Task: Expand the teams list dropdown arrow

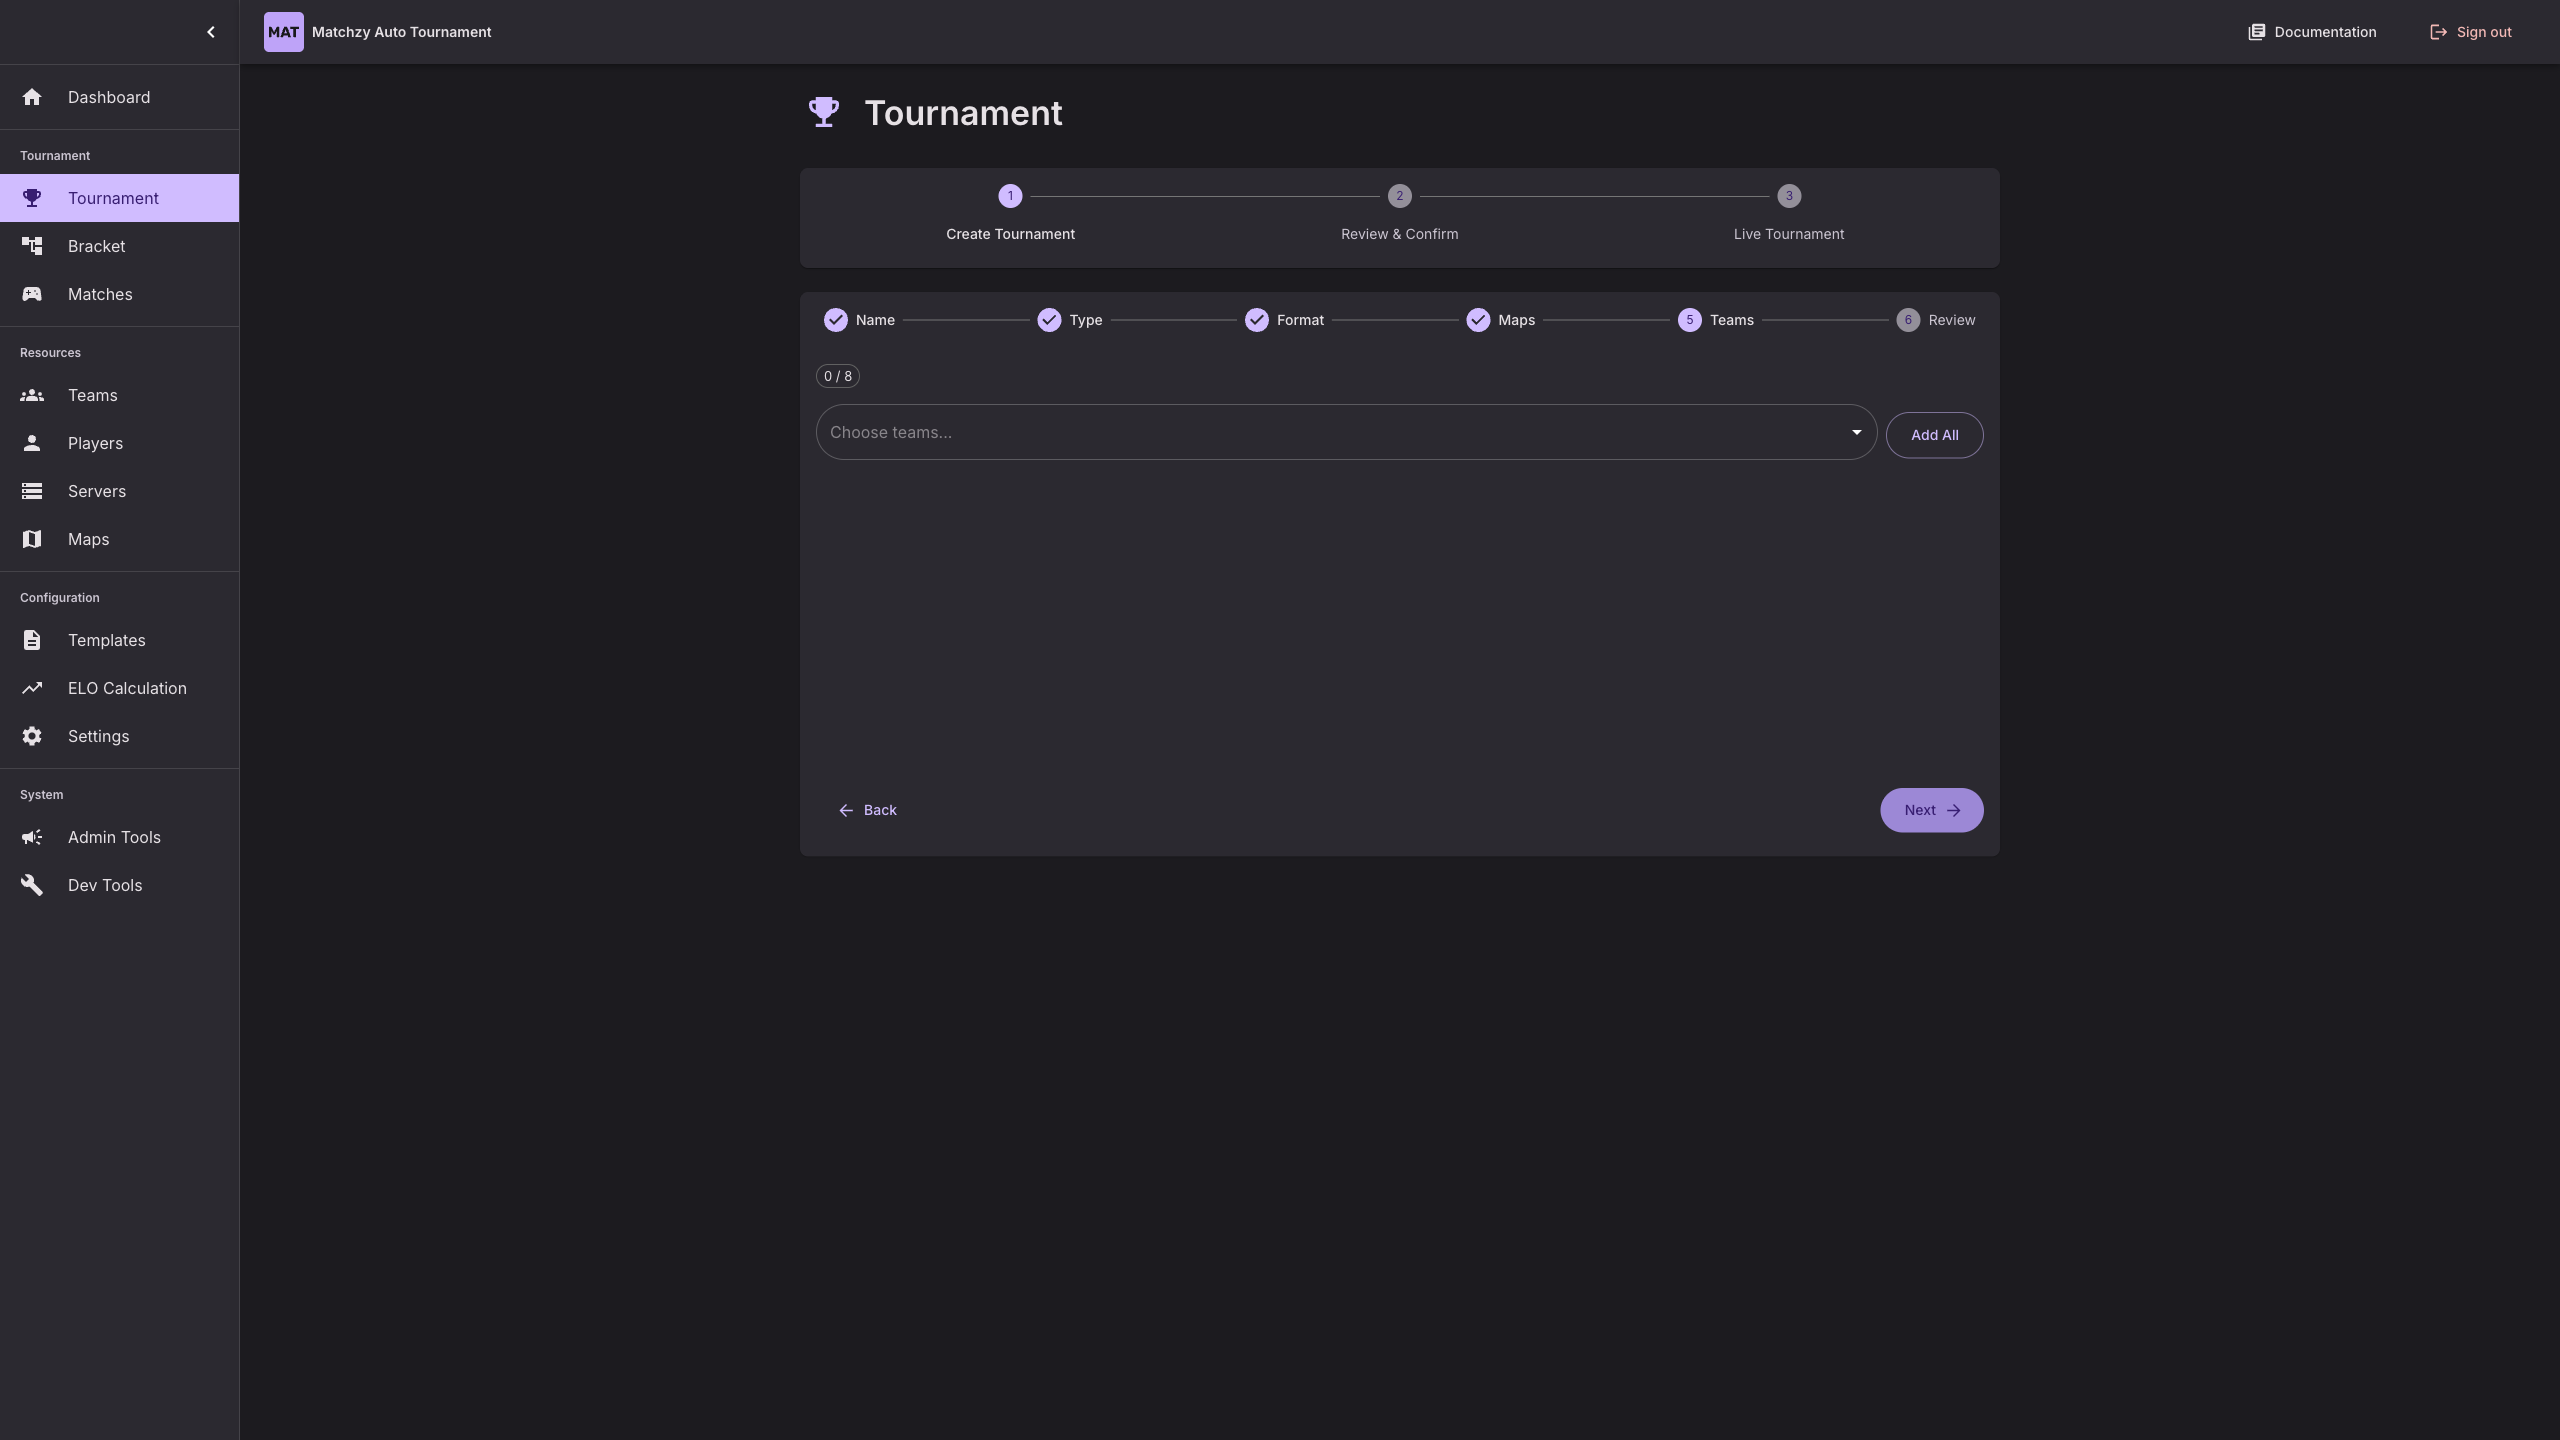Action: 1856,432
